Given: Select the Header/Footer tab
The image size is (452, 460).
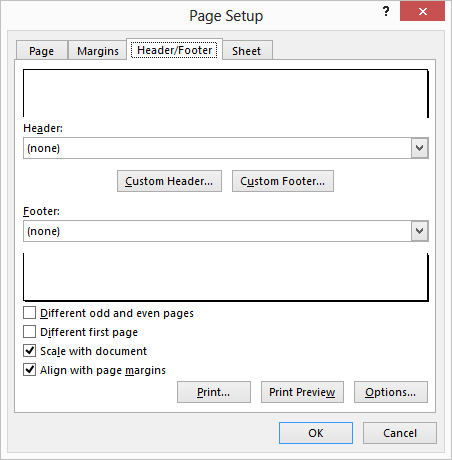Looking at the screenshot, I should tap(174, 50).
